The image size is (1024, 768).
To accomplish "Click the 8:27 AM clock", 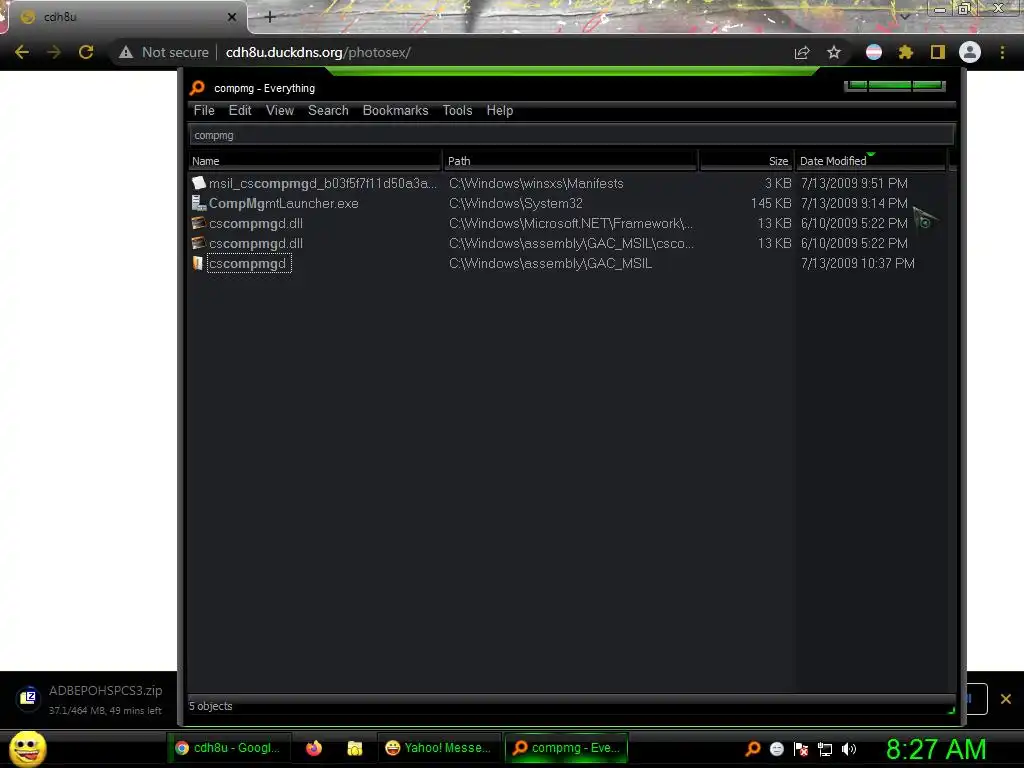I will (936, 749).
